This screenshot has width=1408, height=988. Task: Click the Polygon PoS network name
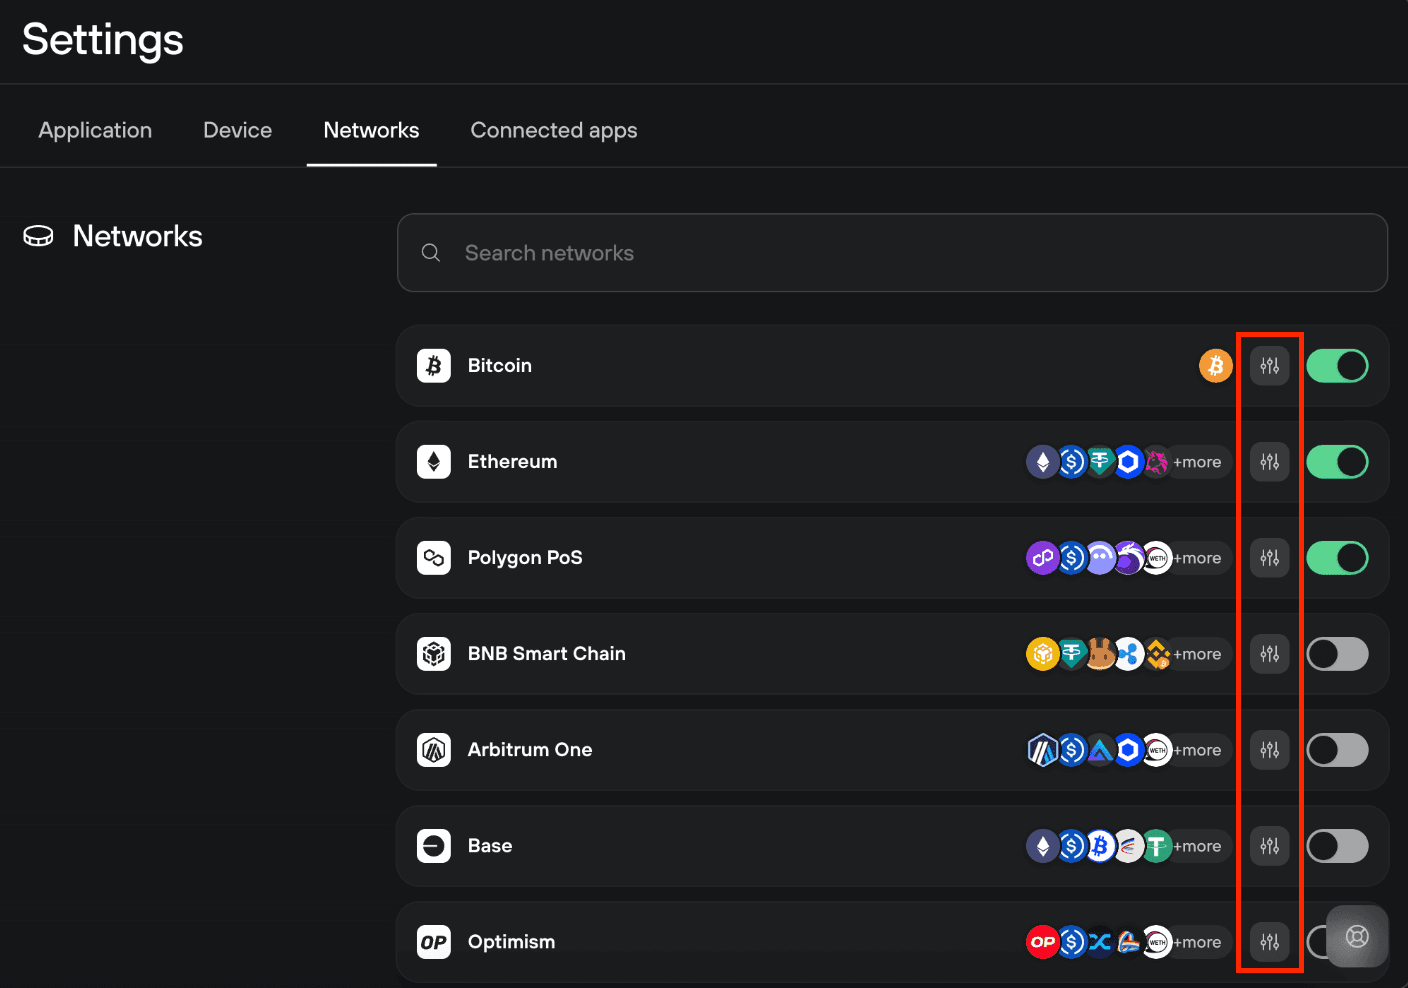tap(525, 558)
